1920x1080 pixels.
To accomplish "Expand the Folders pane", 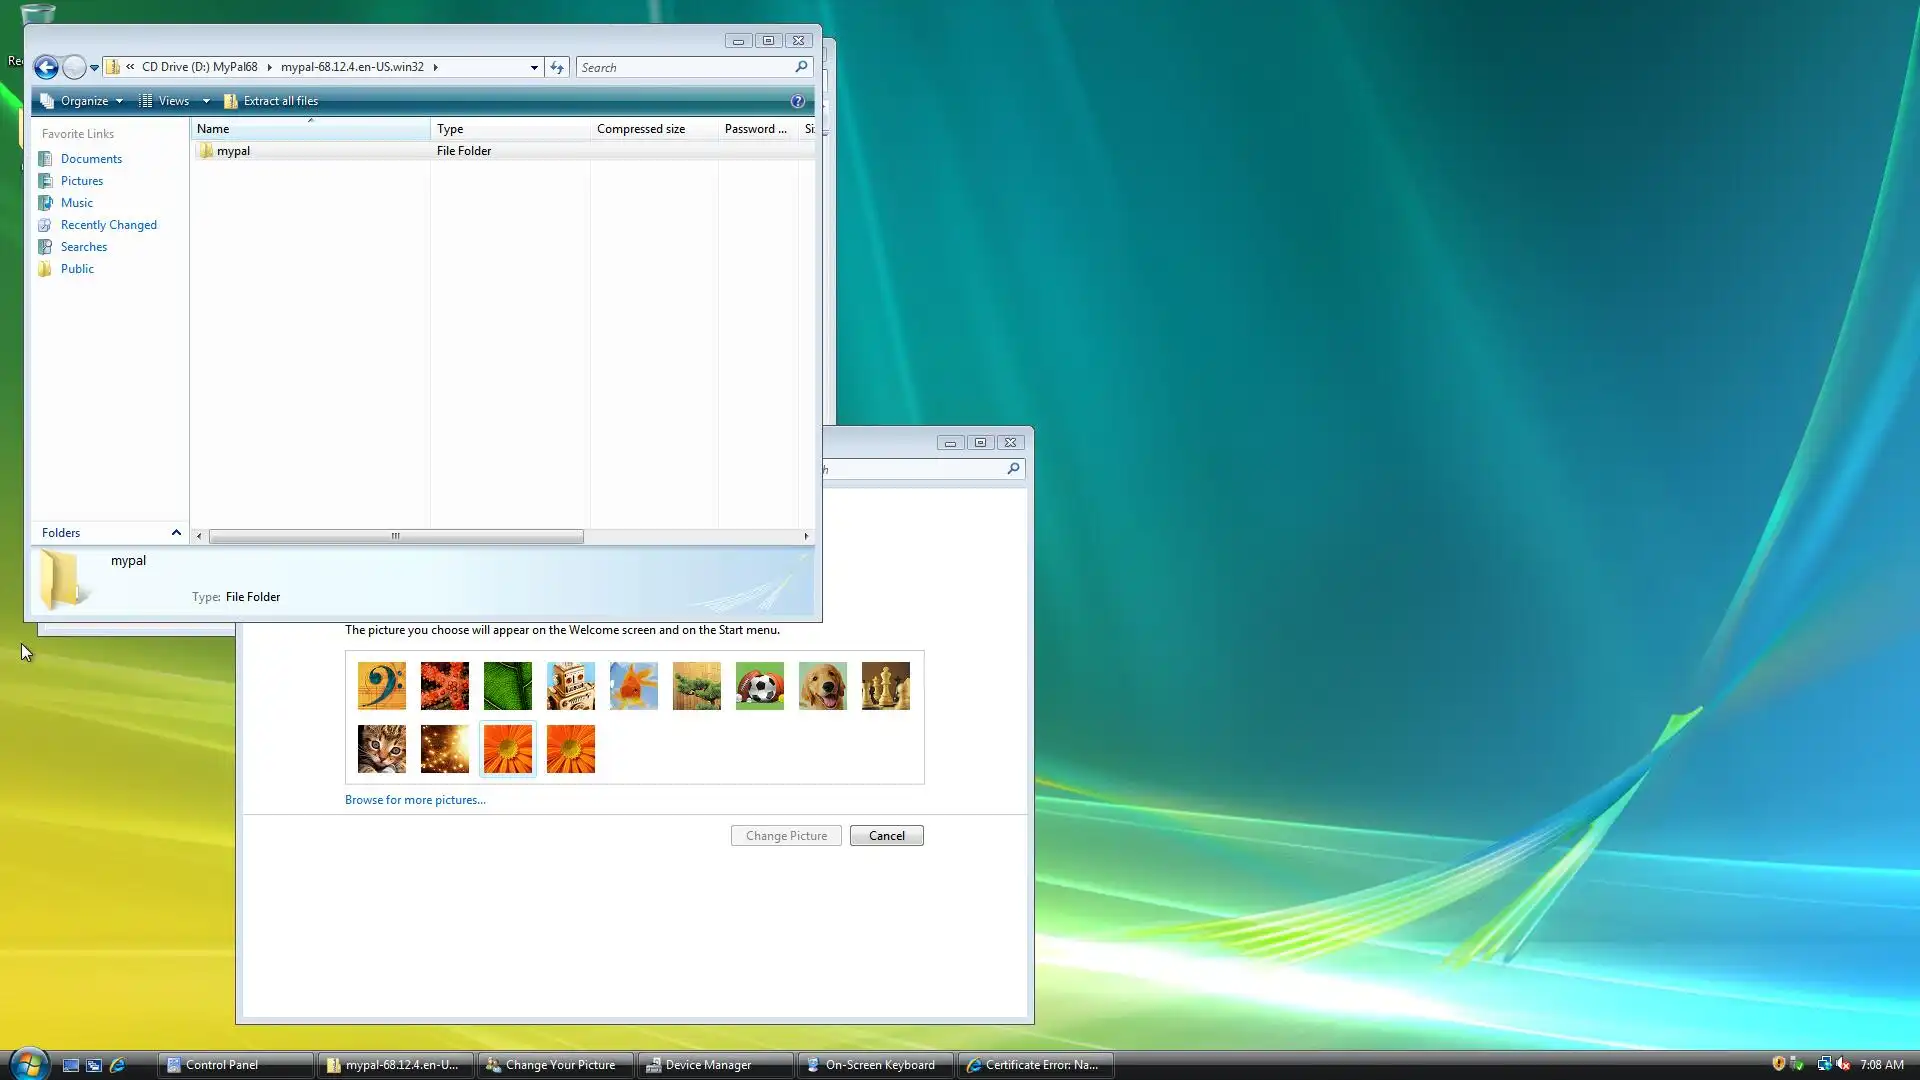I will coord(176,533).
